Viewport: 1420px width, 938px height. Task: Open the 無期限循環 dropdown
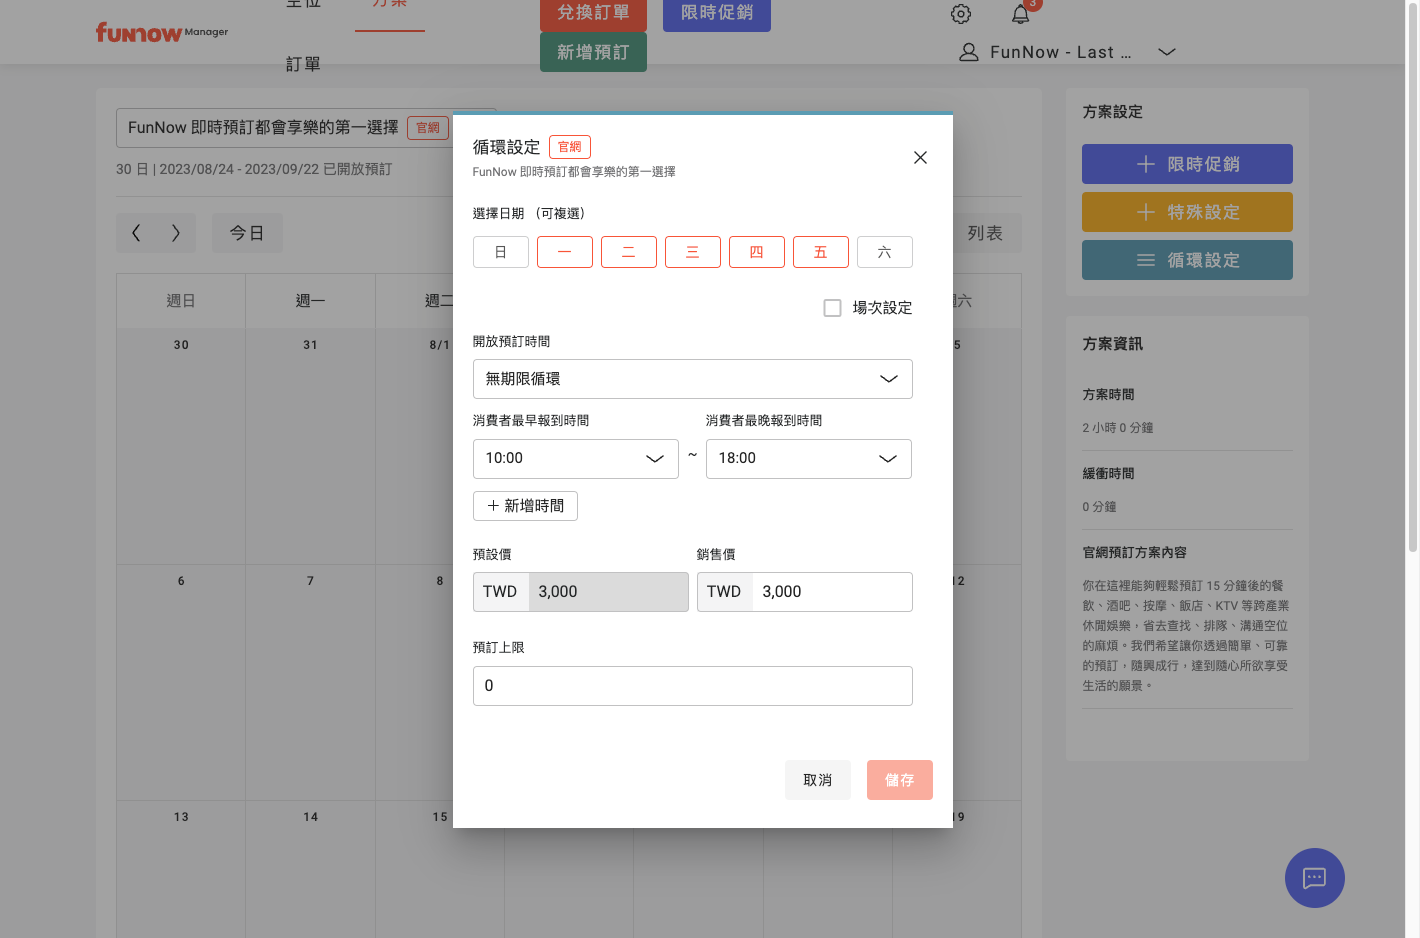pyautogui.click(x=693, y=379)
